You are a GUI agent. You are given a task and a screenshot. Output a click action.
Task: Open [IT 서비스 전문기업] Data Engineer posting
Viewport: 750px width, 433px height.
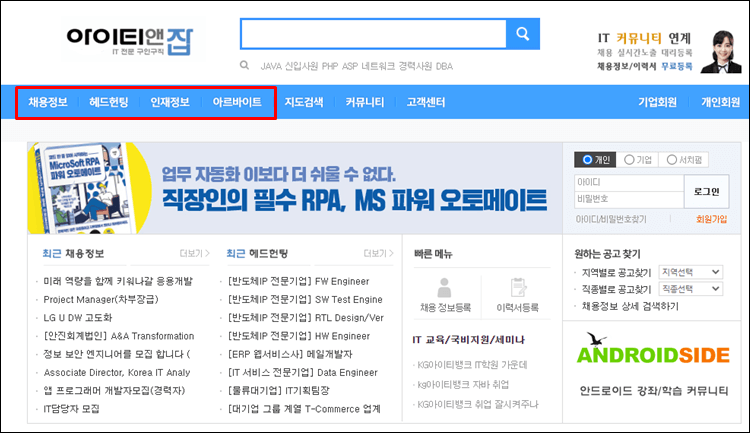tap(303, 372)
